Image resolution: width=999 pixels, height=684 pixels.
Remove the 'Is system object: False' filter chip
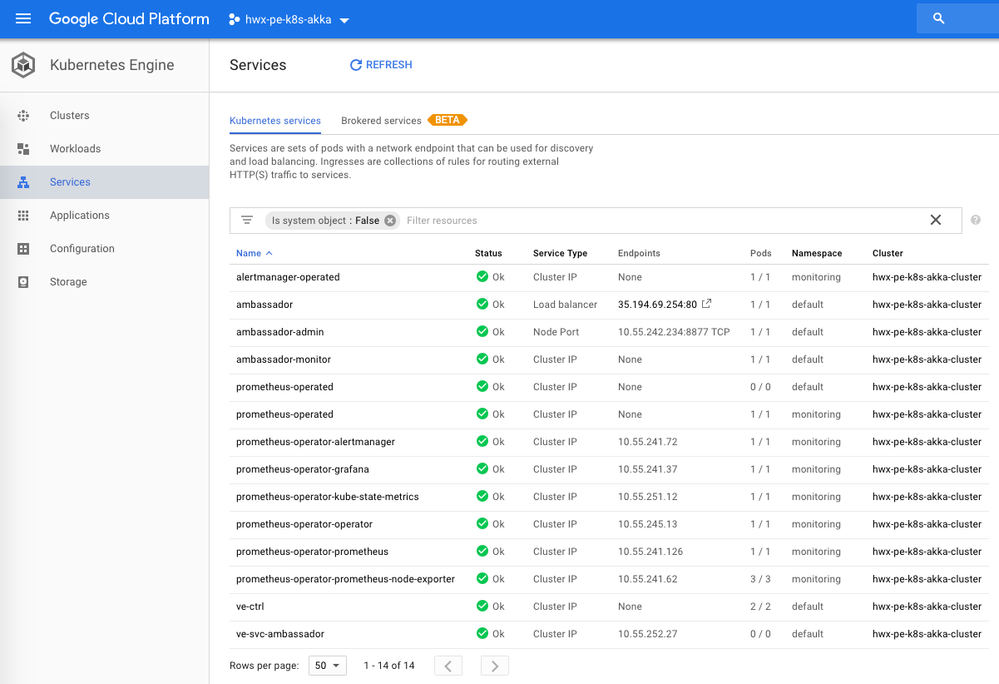[389, 220]
